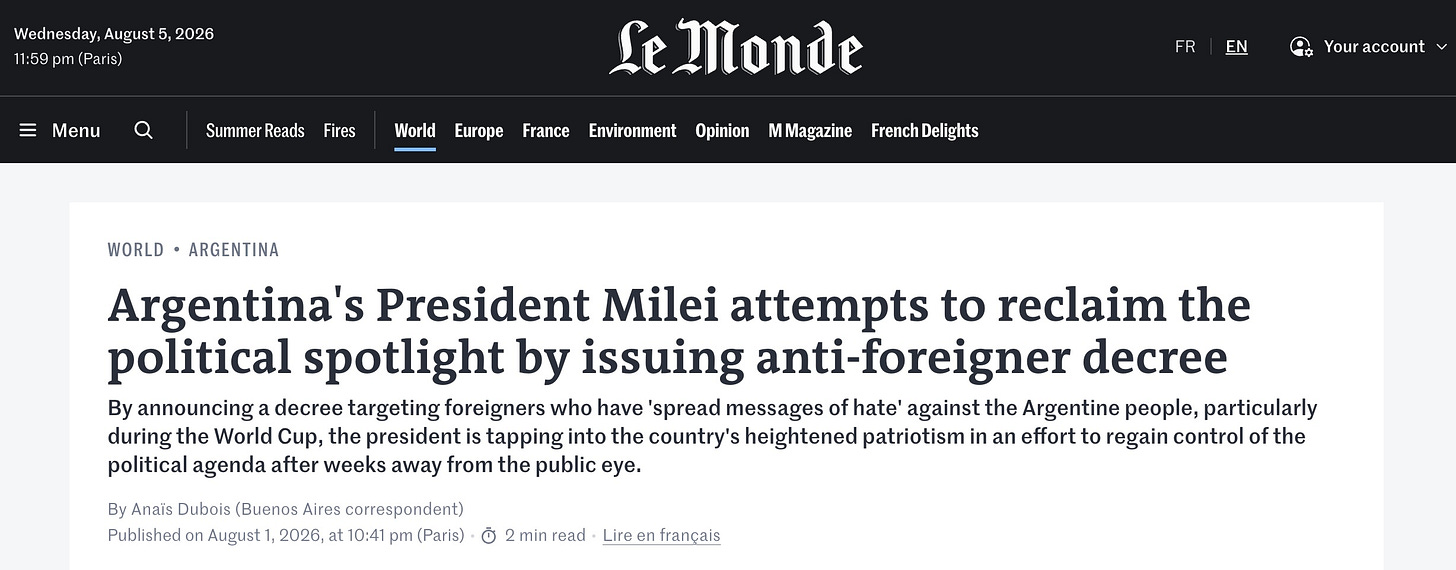
Task: Open the Your account dropdown label
Action: click(x=1374, y=46)
